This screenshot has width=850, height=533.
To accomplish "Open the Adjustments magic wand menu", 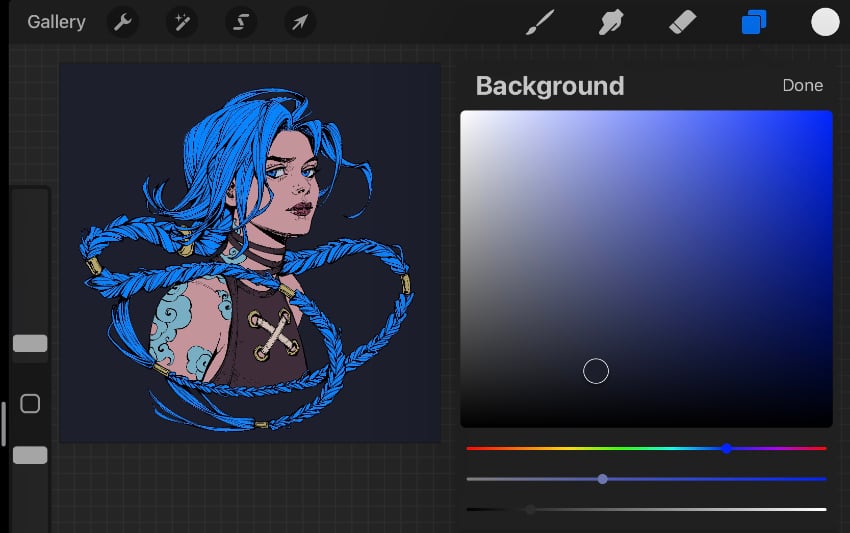I will [x=182, y=22].
